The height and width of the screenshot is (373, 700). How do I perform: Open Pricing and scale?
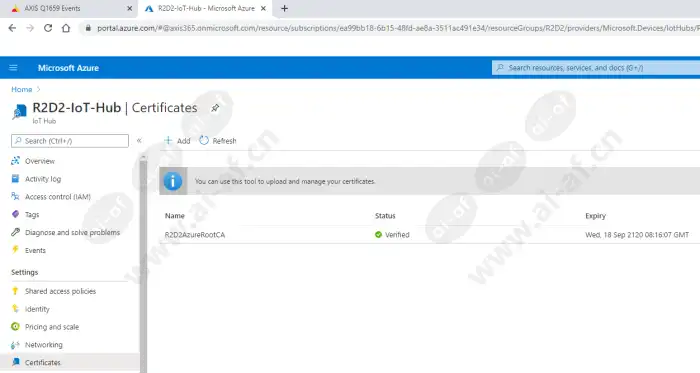coord(52,327)
